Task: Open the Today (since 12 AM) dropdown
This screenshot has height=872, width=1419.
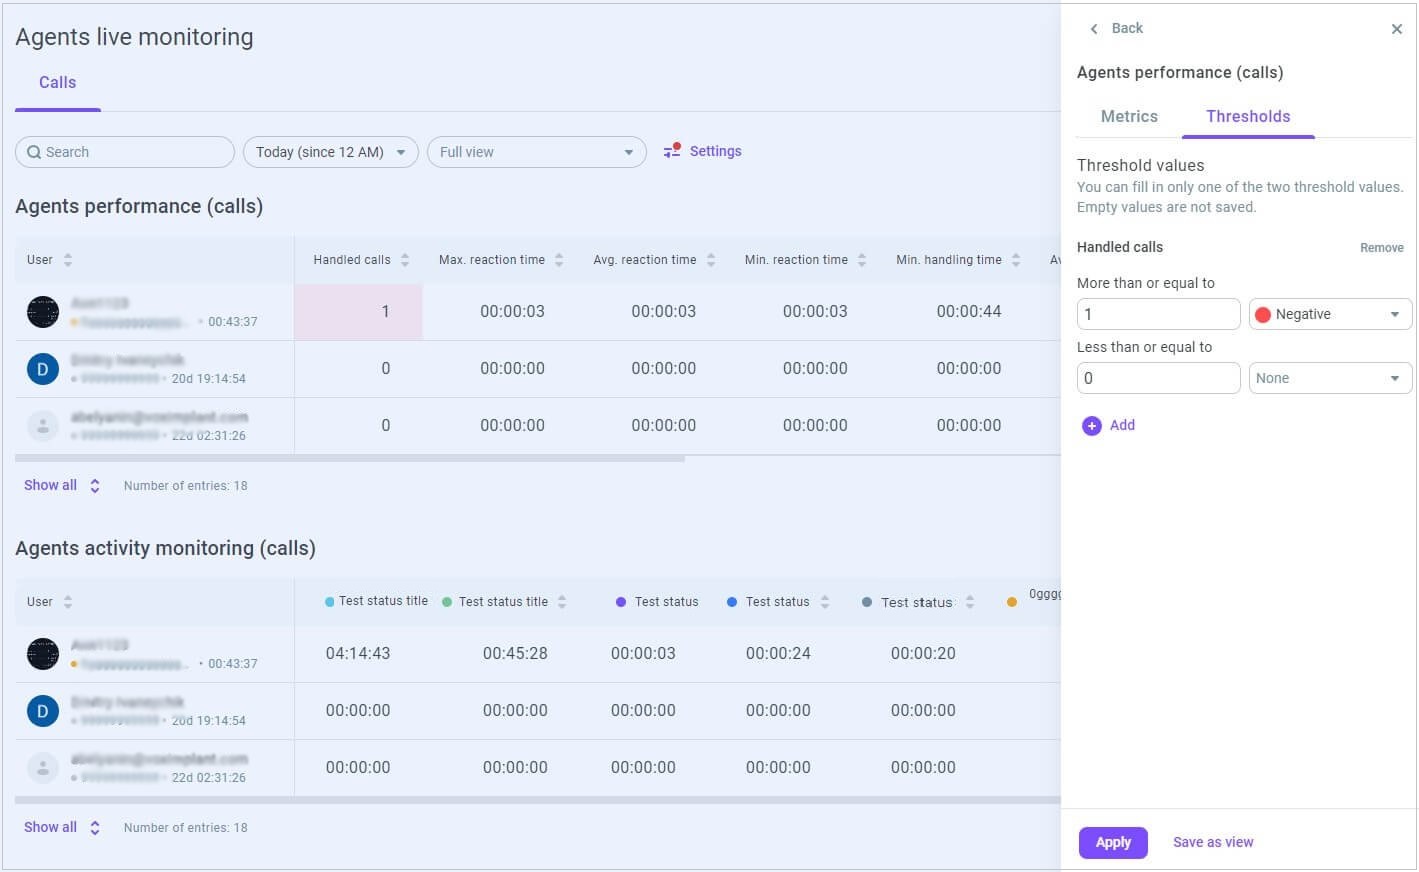Action: [x=331, y=152]
